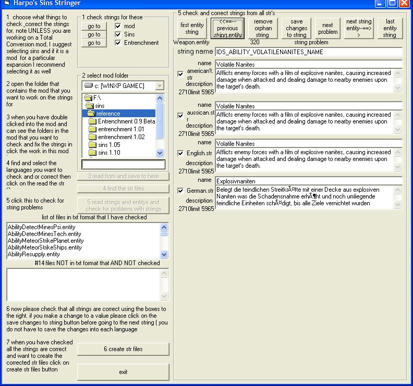
Task: Click the go to button beside Entrenchment
Action: click(x=94, y=43)
